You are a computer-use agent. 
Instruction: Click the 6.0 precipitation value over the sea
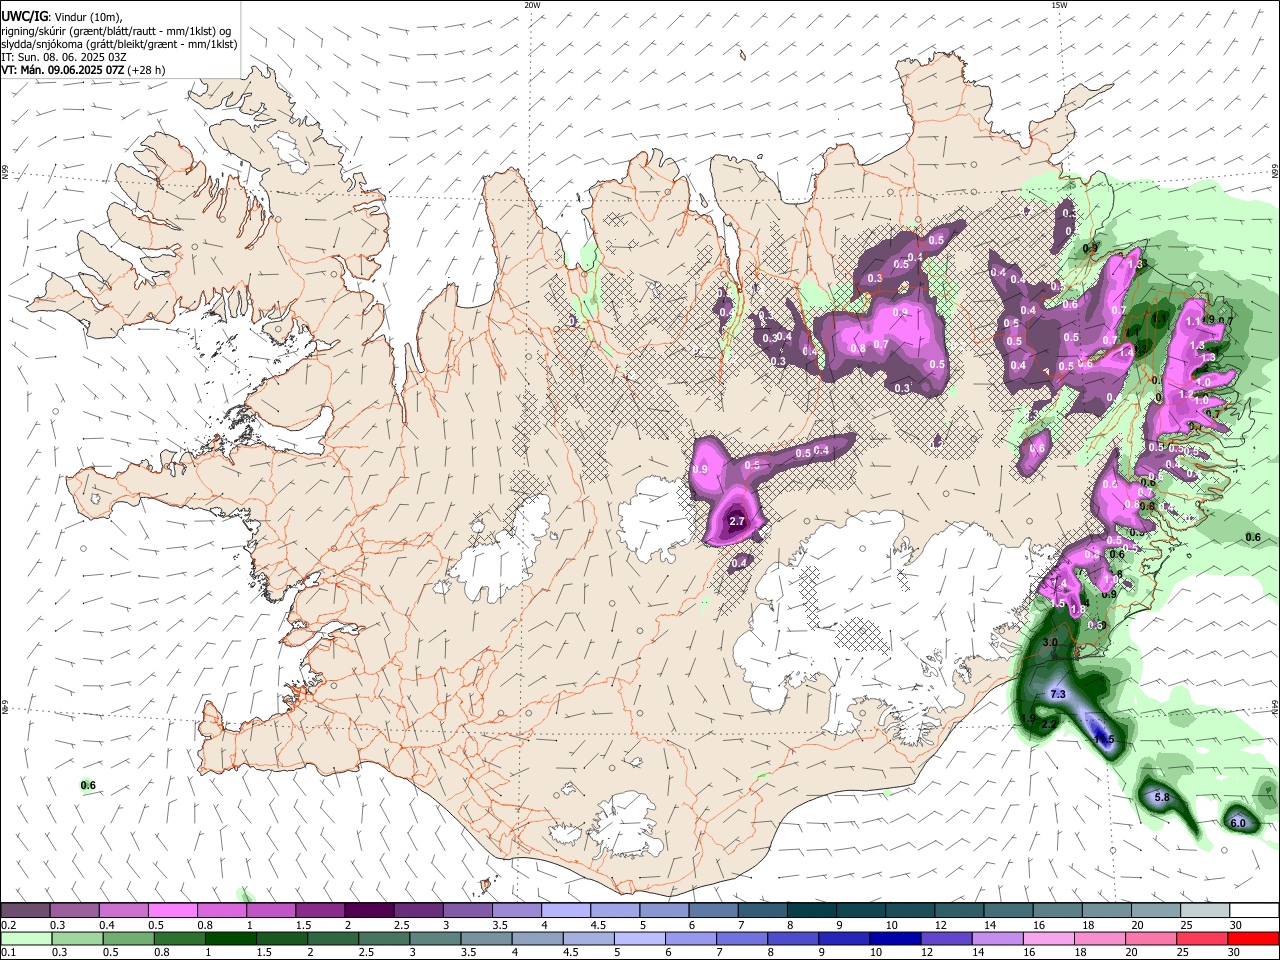[1237, 824]
